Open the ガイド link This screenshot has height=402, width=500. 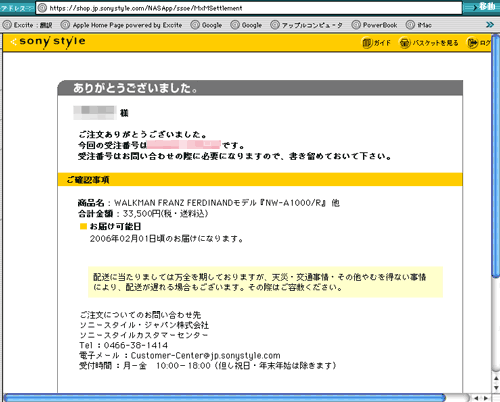pyautogui.click(x=382, y=43)
